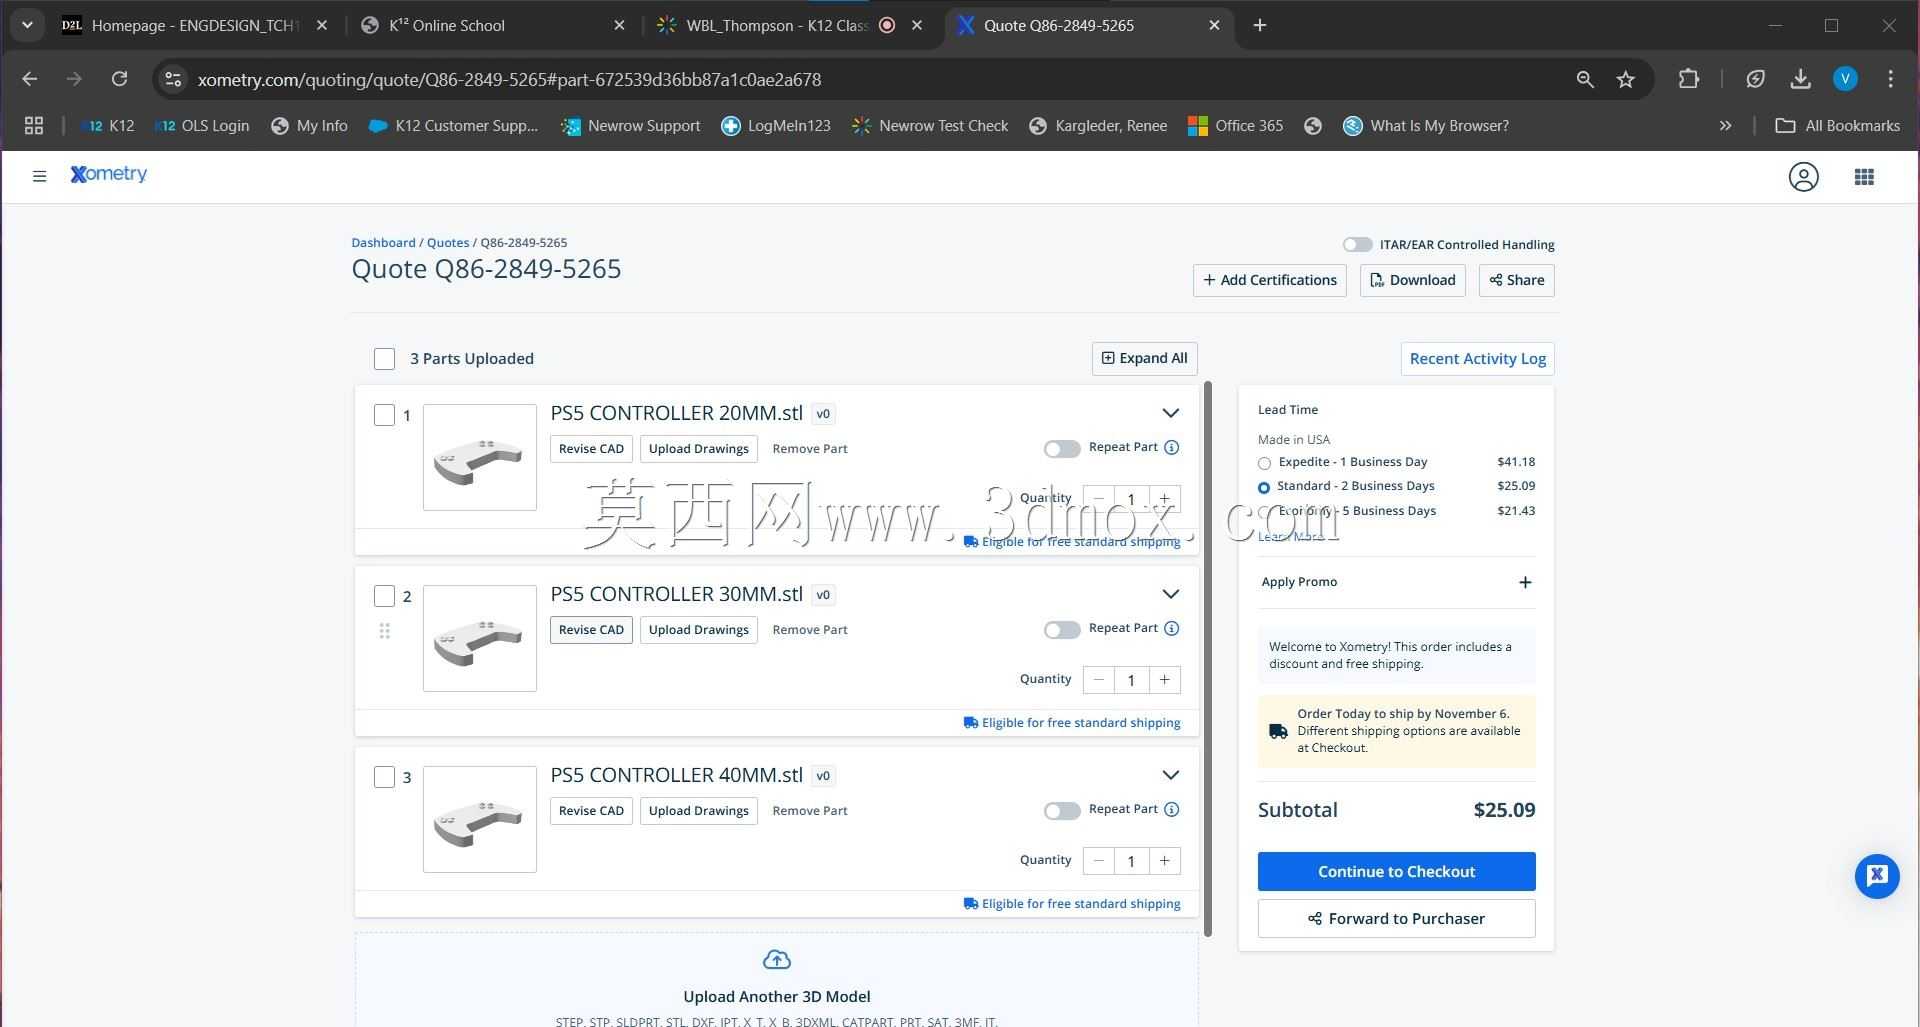Open the tab search dropdown
The image size is (1920, 1027).
(x=27, y=26)
